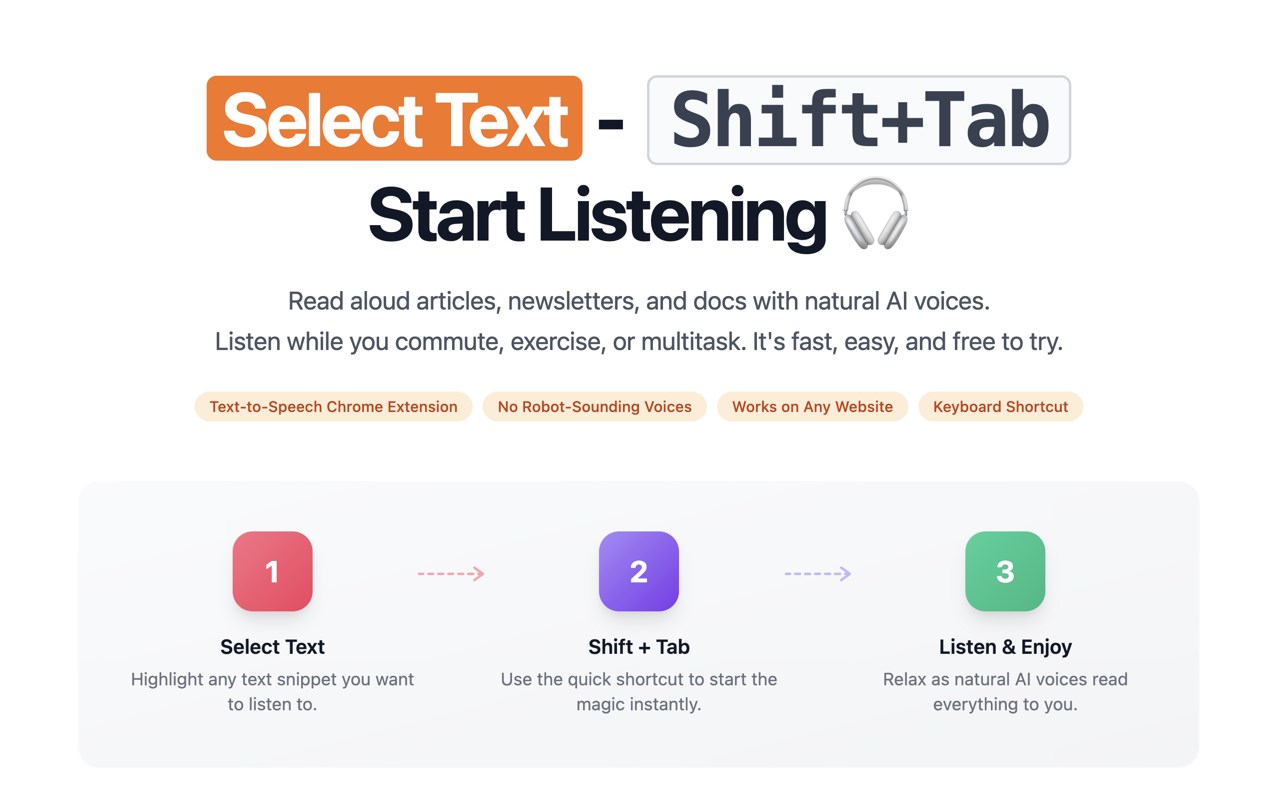1280x800 pixels.
Task: Click the pink dashed arrow
Action: pyautogui.click(x=451, y=574)
